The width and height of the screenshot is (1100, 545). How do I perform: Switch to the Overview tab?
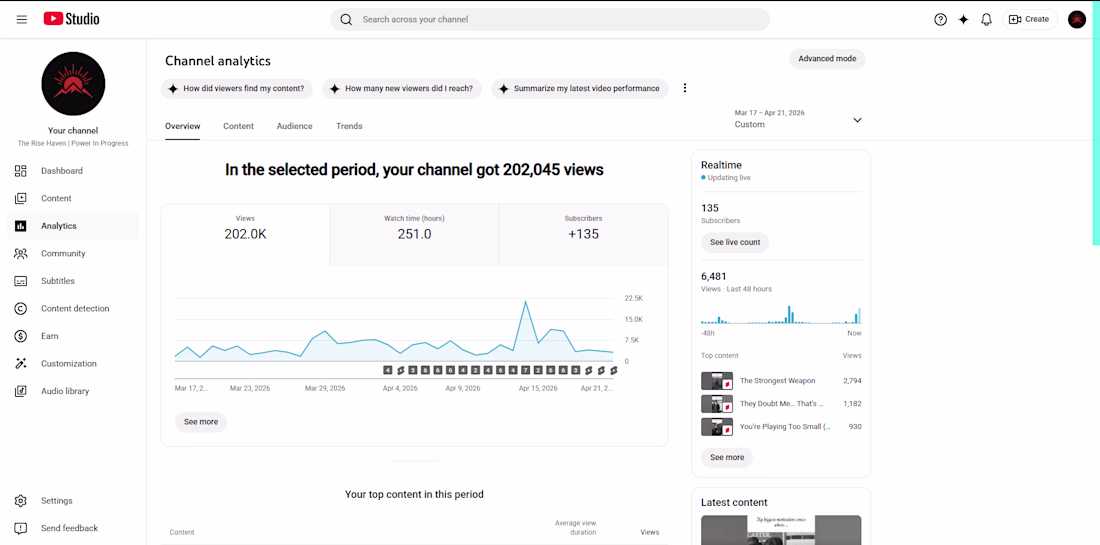click(x=182, y=126)
